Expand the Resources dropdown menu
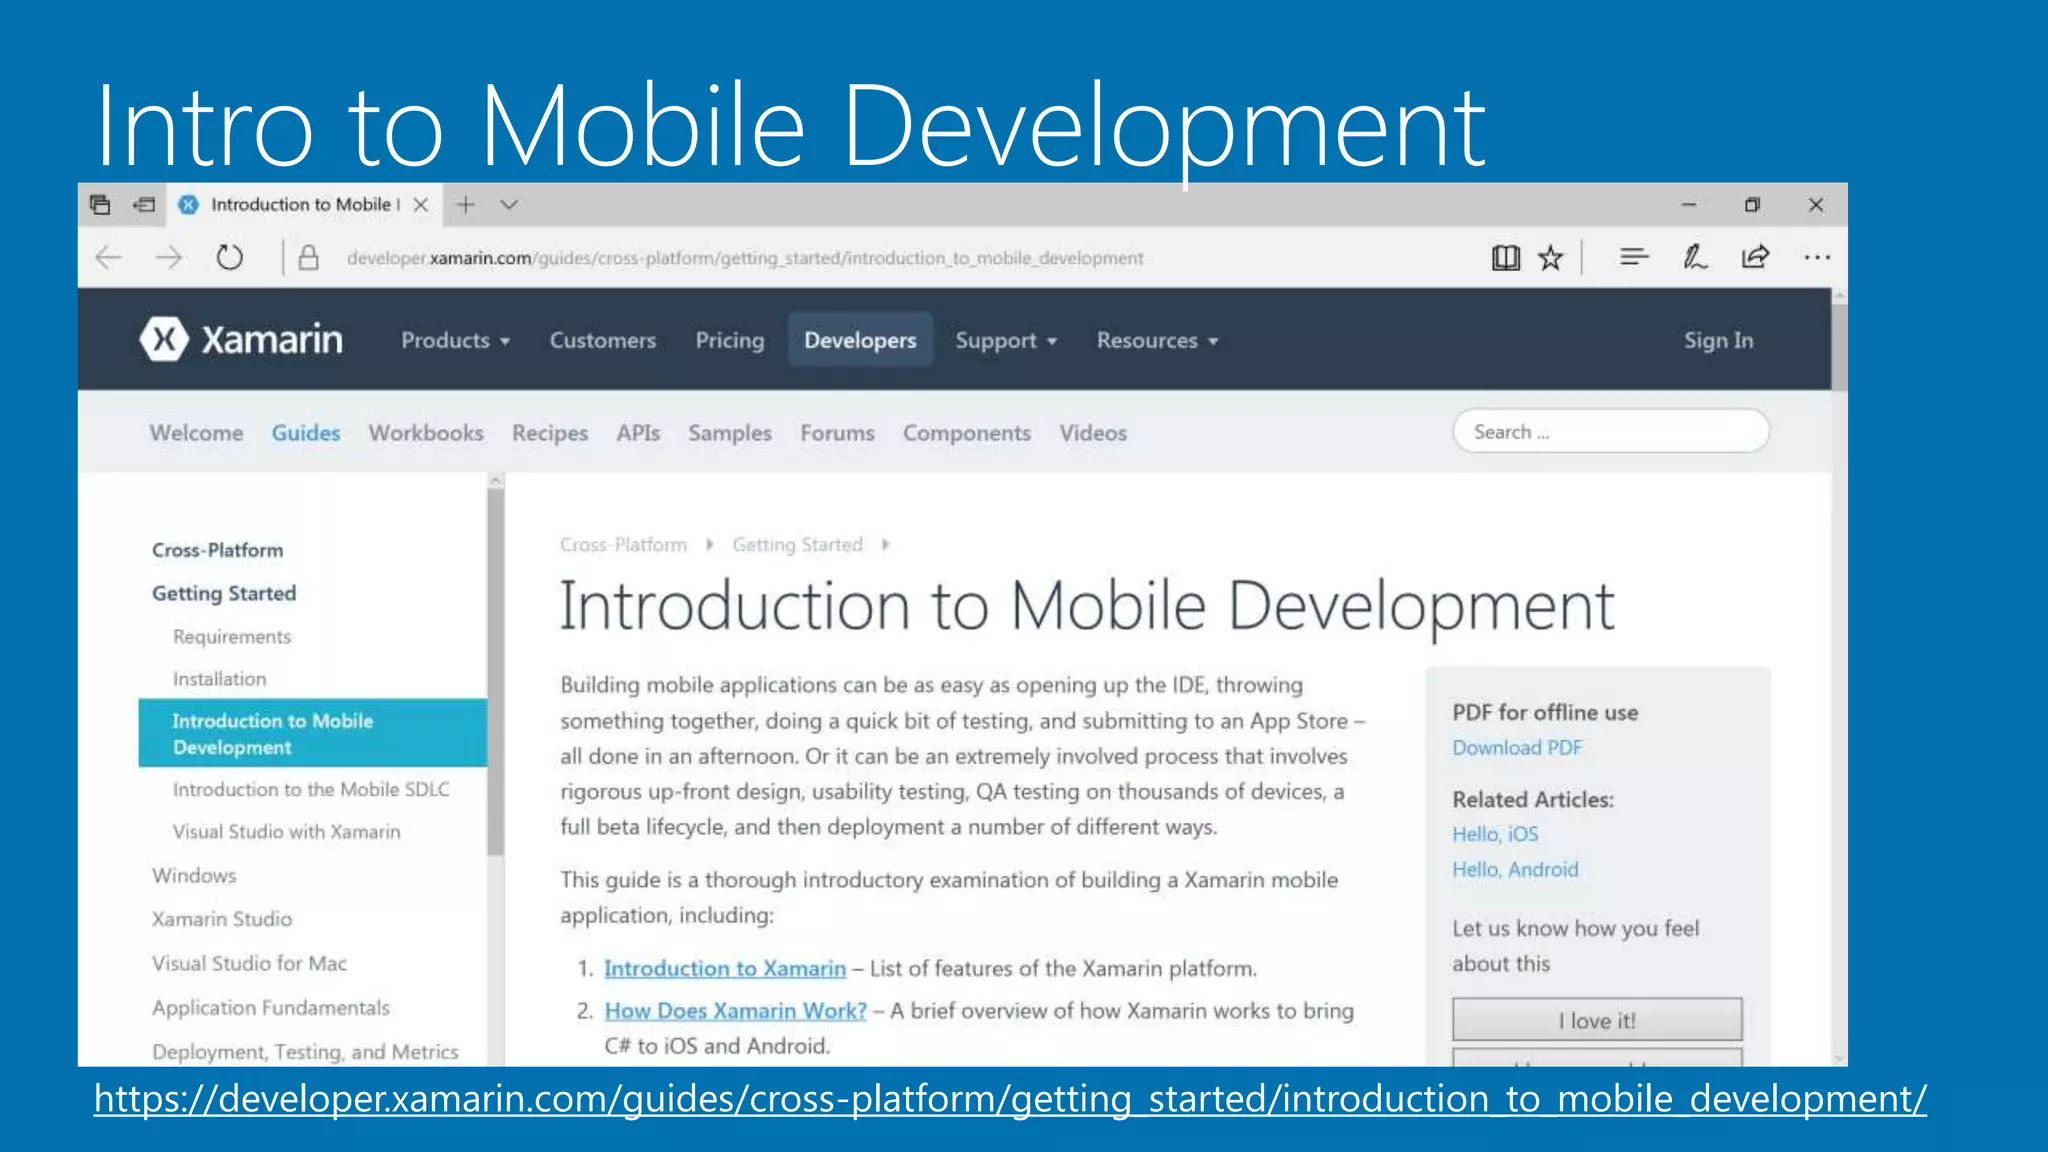Image resolution: width=2048 pixels, height=1152 pixels. [x=1157, y=341]
